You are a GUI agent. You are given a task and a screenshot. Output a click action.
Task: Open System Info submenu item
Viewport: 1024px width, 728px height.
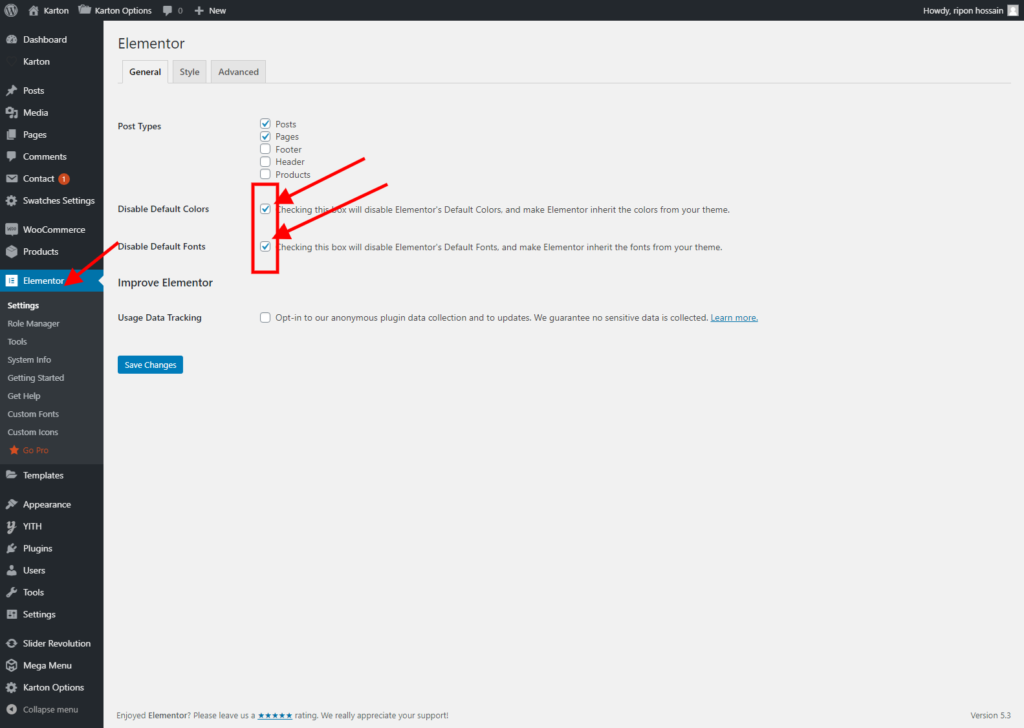[29, 360]
